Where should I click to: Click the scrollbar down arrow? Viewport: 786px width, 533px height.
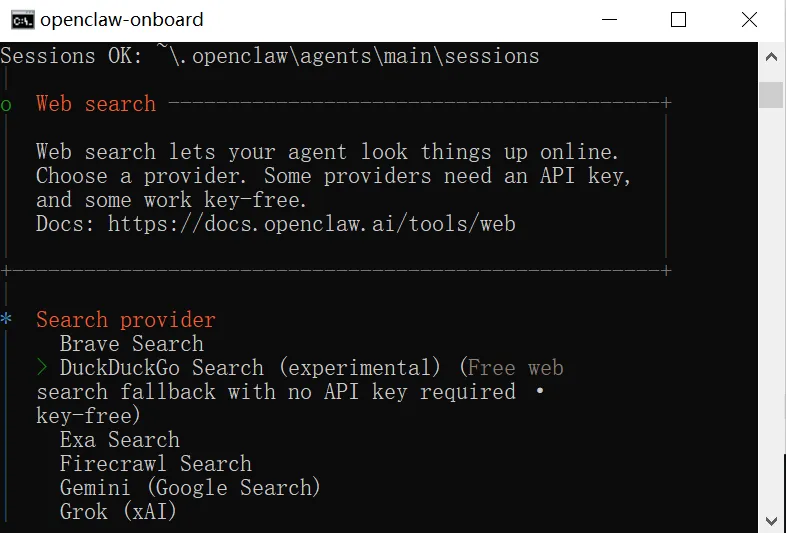pyautogui.click(x=771, y=519)
